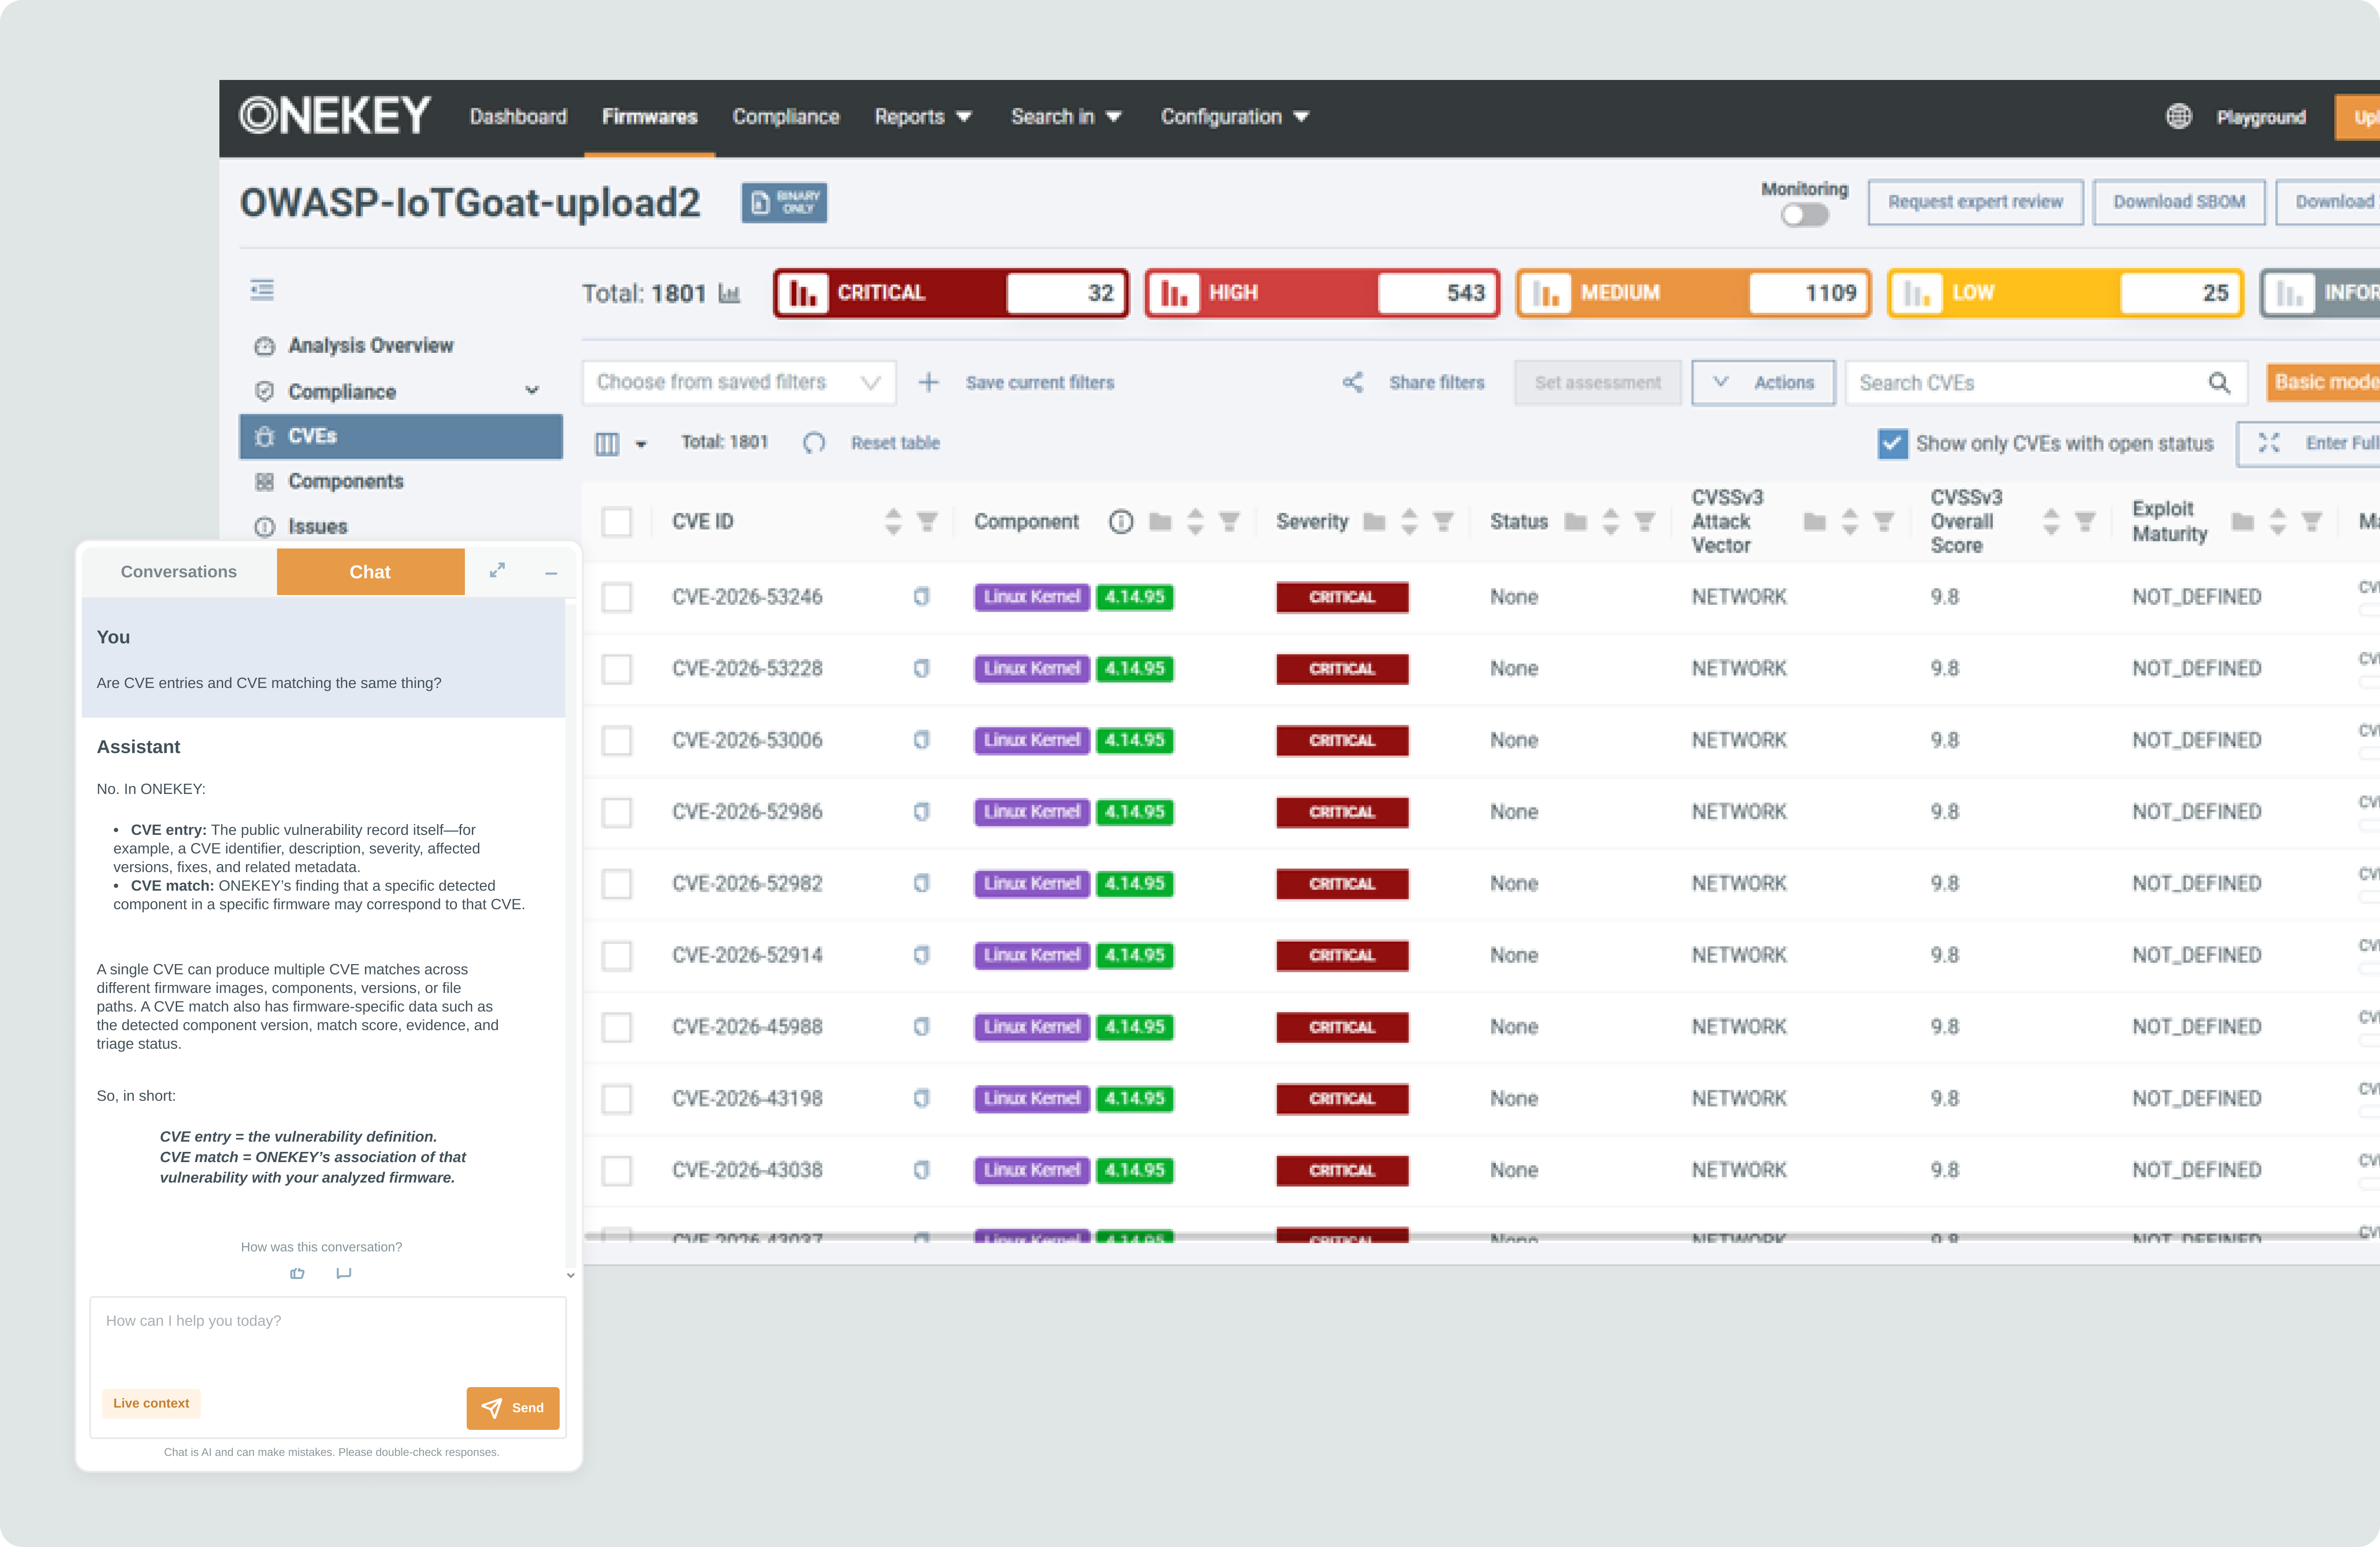
Task: Filter by the MEDIUM severity bar
Action: click(1694, 293)
